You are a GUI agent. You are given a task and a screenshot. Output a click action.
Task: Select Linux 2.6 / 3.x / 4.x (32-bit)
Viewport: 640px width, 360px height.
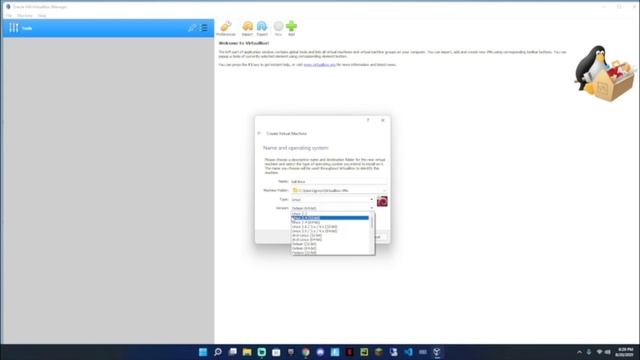(330, 227)
